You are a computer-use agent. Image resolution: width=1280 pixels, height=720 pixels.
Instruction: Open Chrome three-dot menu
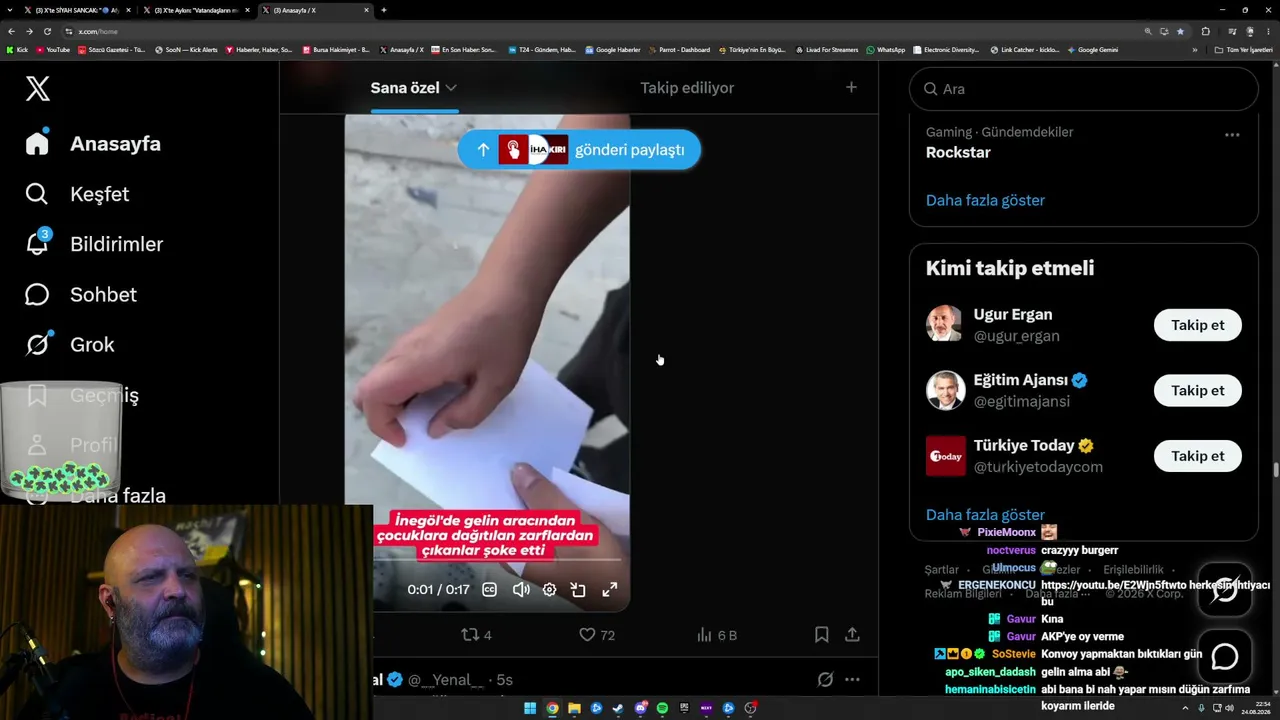(x=1269, y=31)
